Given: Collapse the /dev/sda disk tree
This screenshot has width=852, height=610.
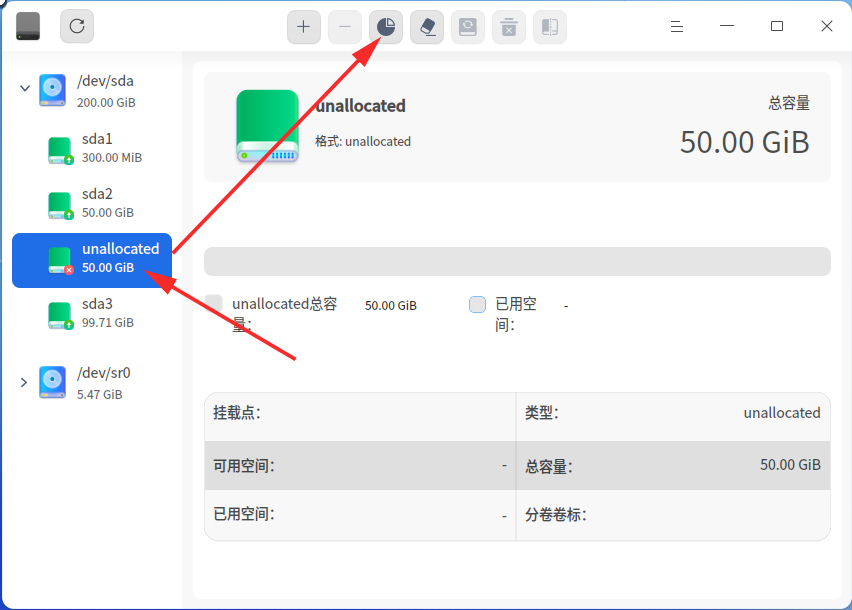Looking at the screenshot, I should 24,88.
